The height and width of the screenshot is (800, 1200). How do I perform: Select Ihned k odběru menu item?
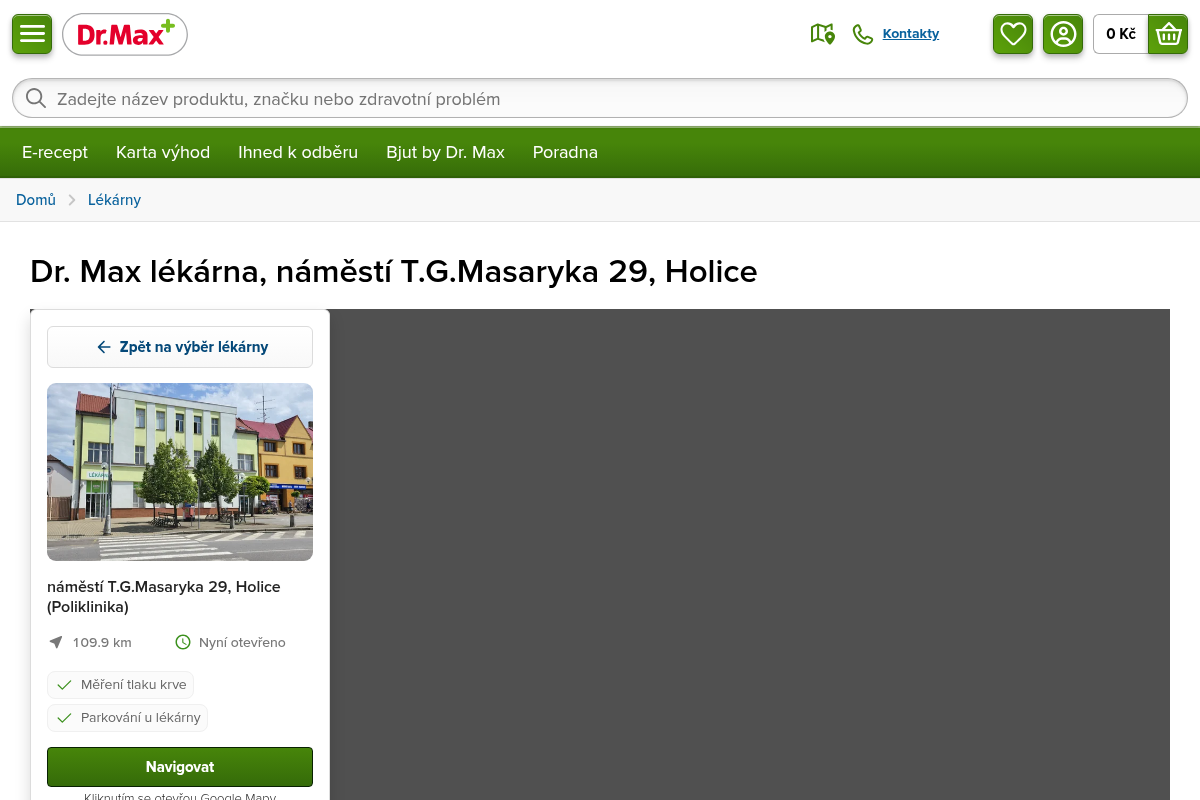pos(298,152)
